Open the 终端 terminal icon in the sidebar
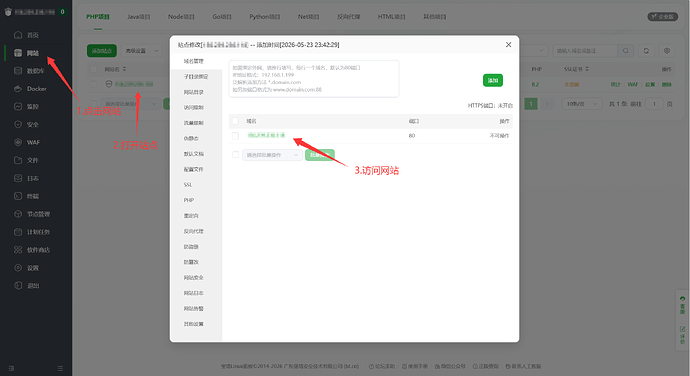Screen dimensions: 690x376 pos(18,196)
